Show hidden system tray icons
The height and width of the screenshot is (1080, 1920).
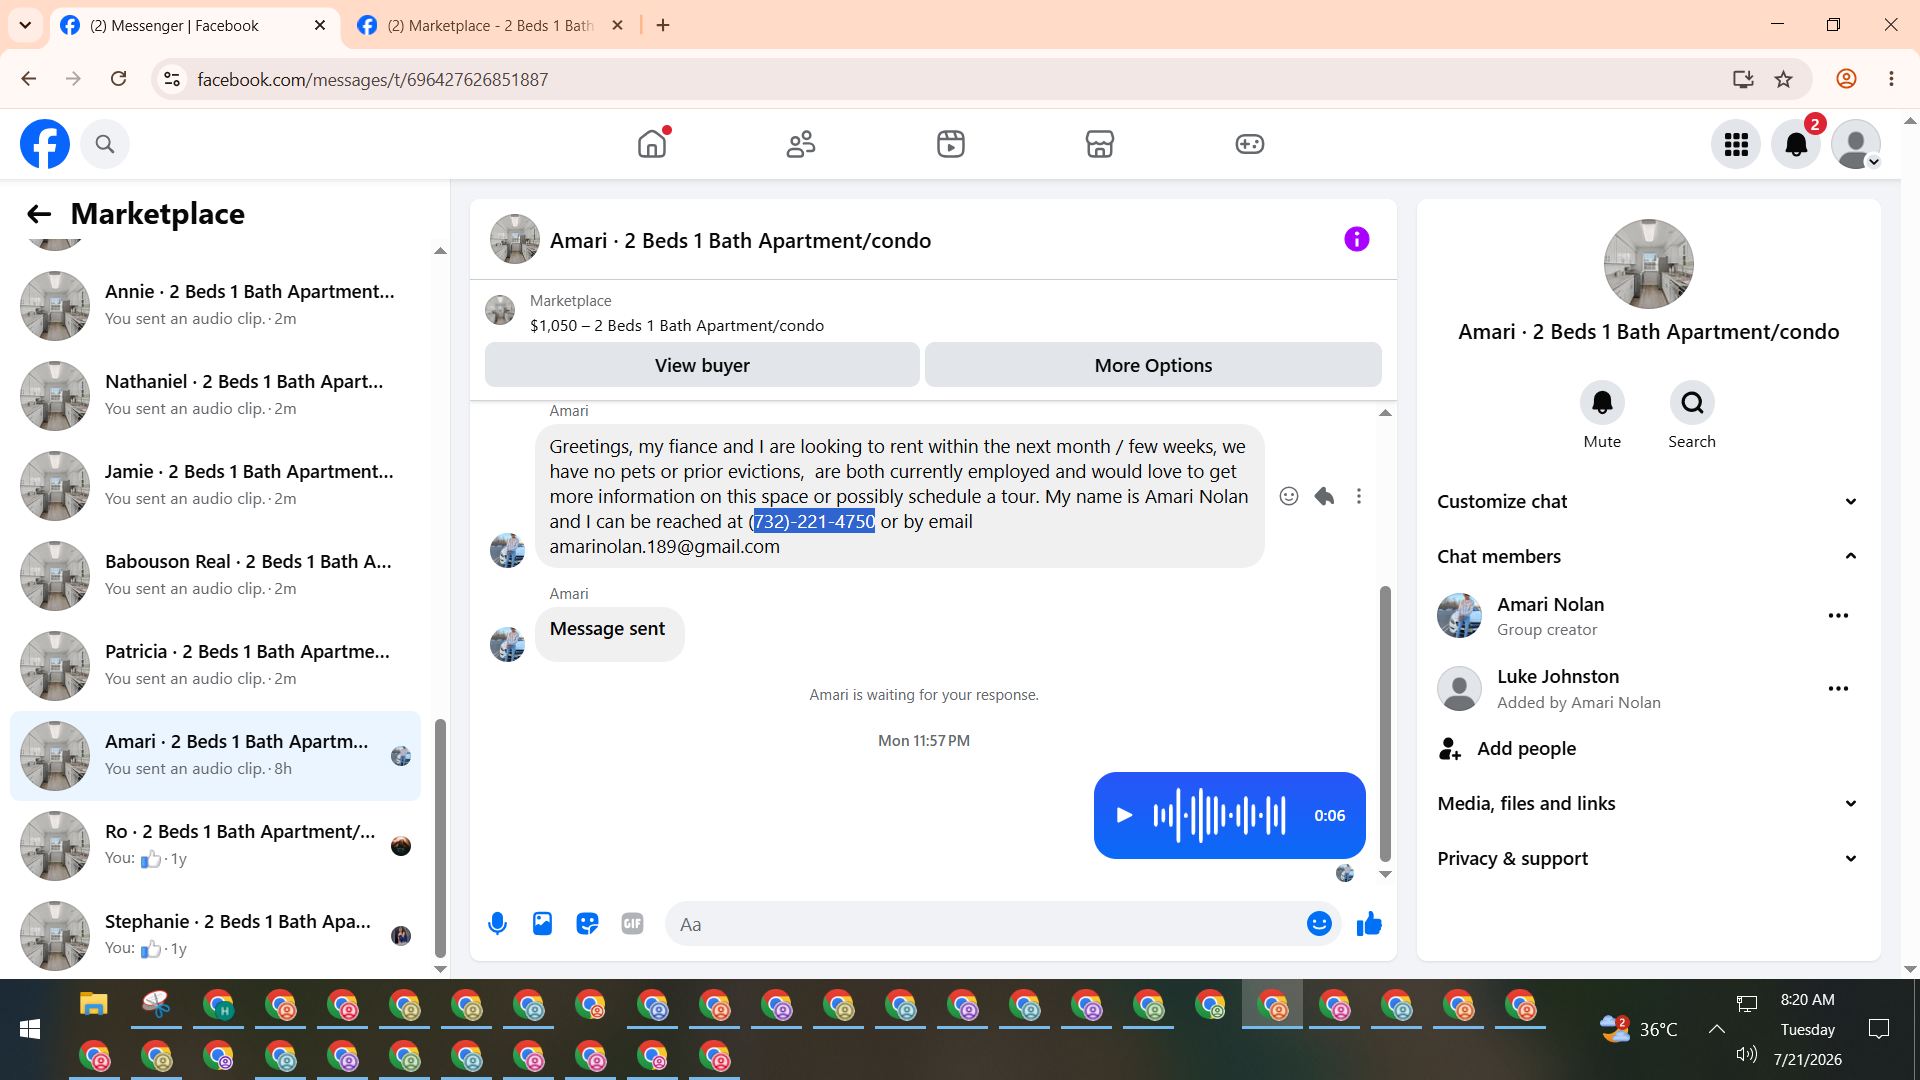coord(1717,1029)
